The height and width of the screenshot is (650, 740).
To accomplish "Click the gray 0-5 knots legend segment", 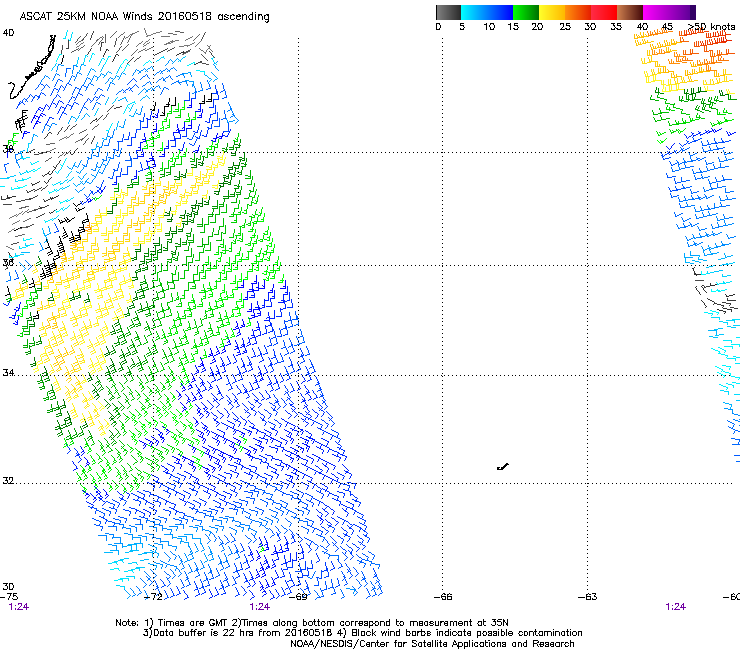I will tap(448, 12).
